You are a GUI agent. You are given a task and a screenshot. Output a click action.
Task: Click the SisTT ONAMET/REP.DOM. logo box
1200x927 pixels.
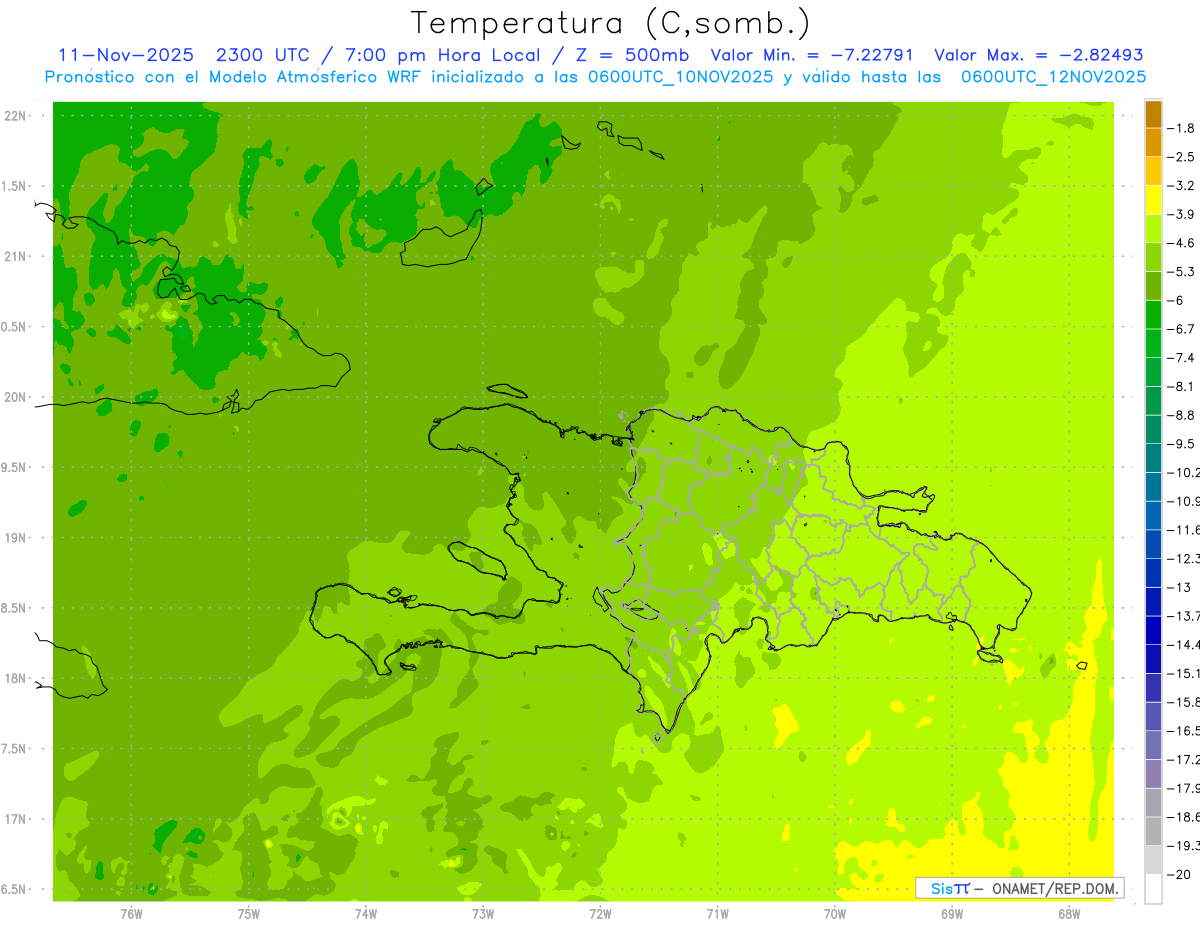1019,888
